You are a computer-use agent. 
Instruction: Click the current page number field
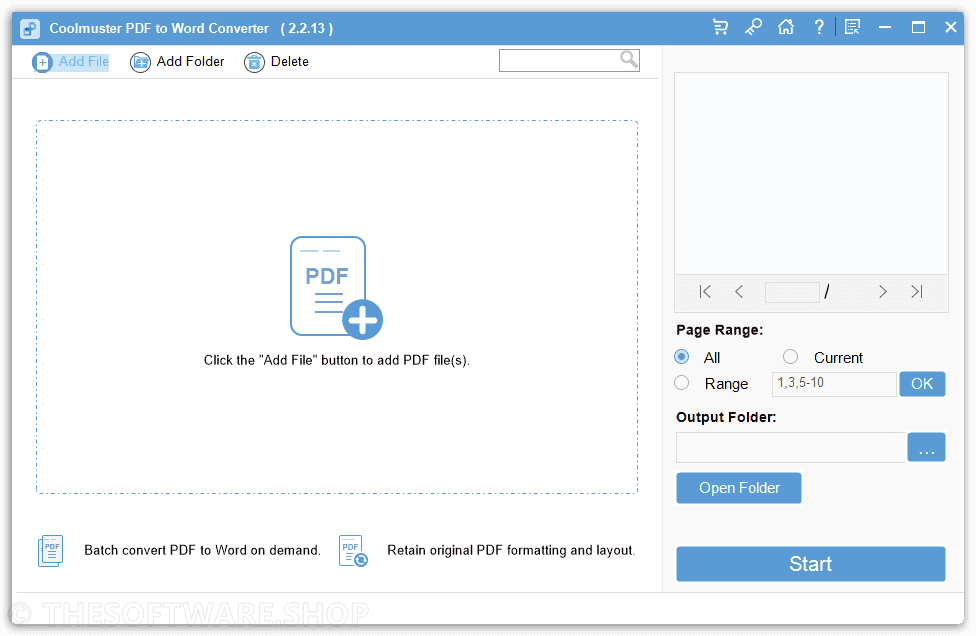coord(792,292)
